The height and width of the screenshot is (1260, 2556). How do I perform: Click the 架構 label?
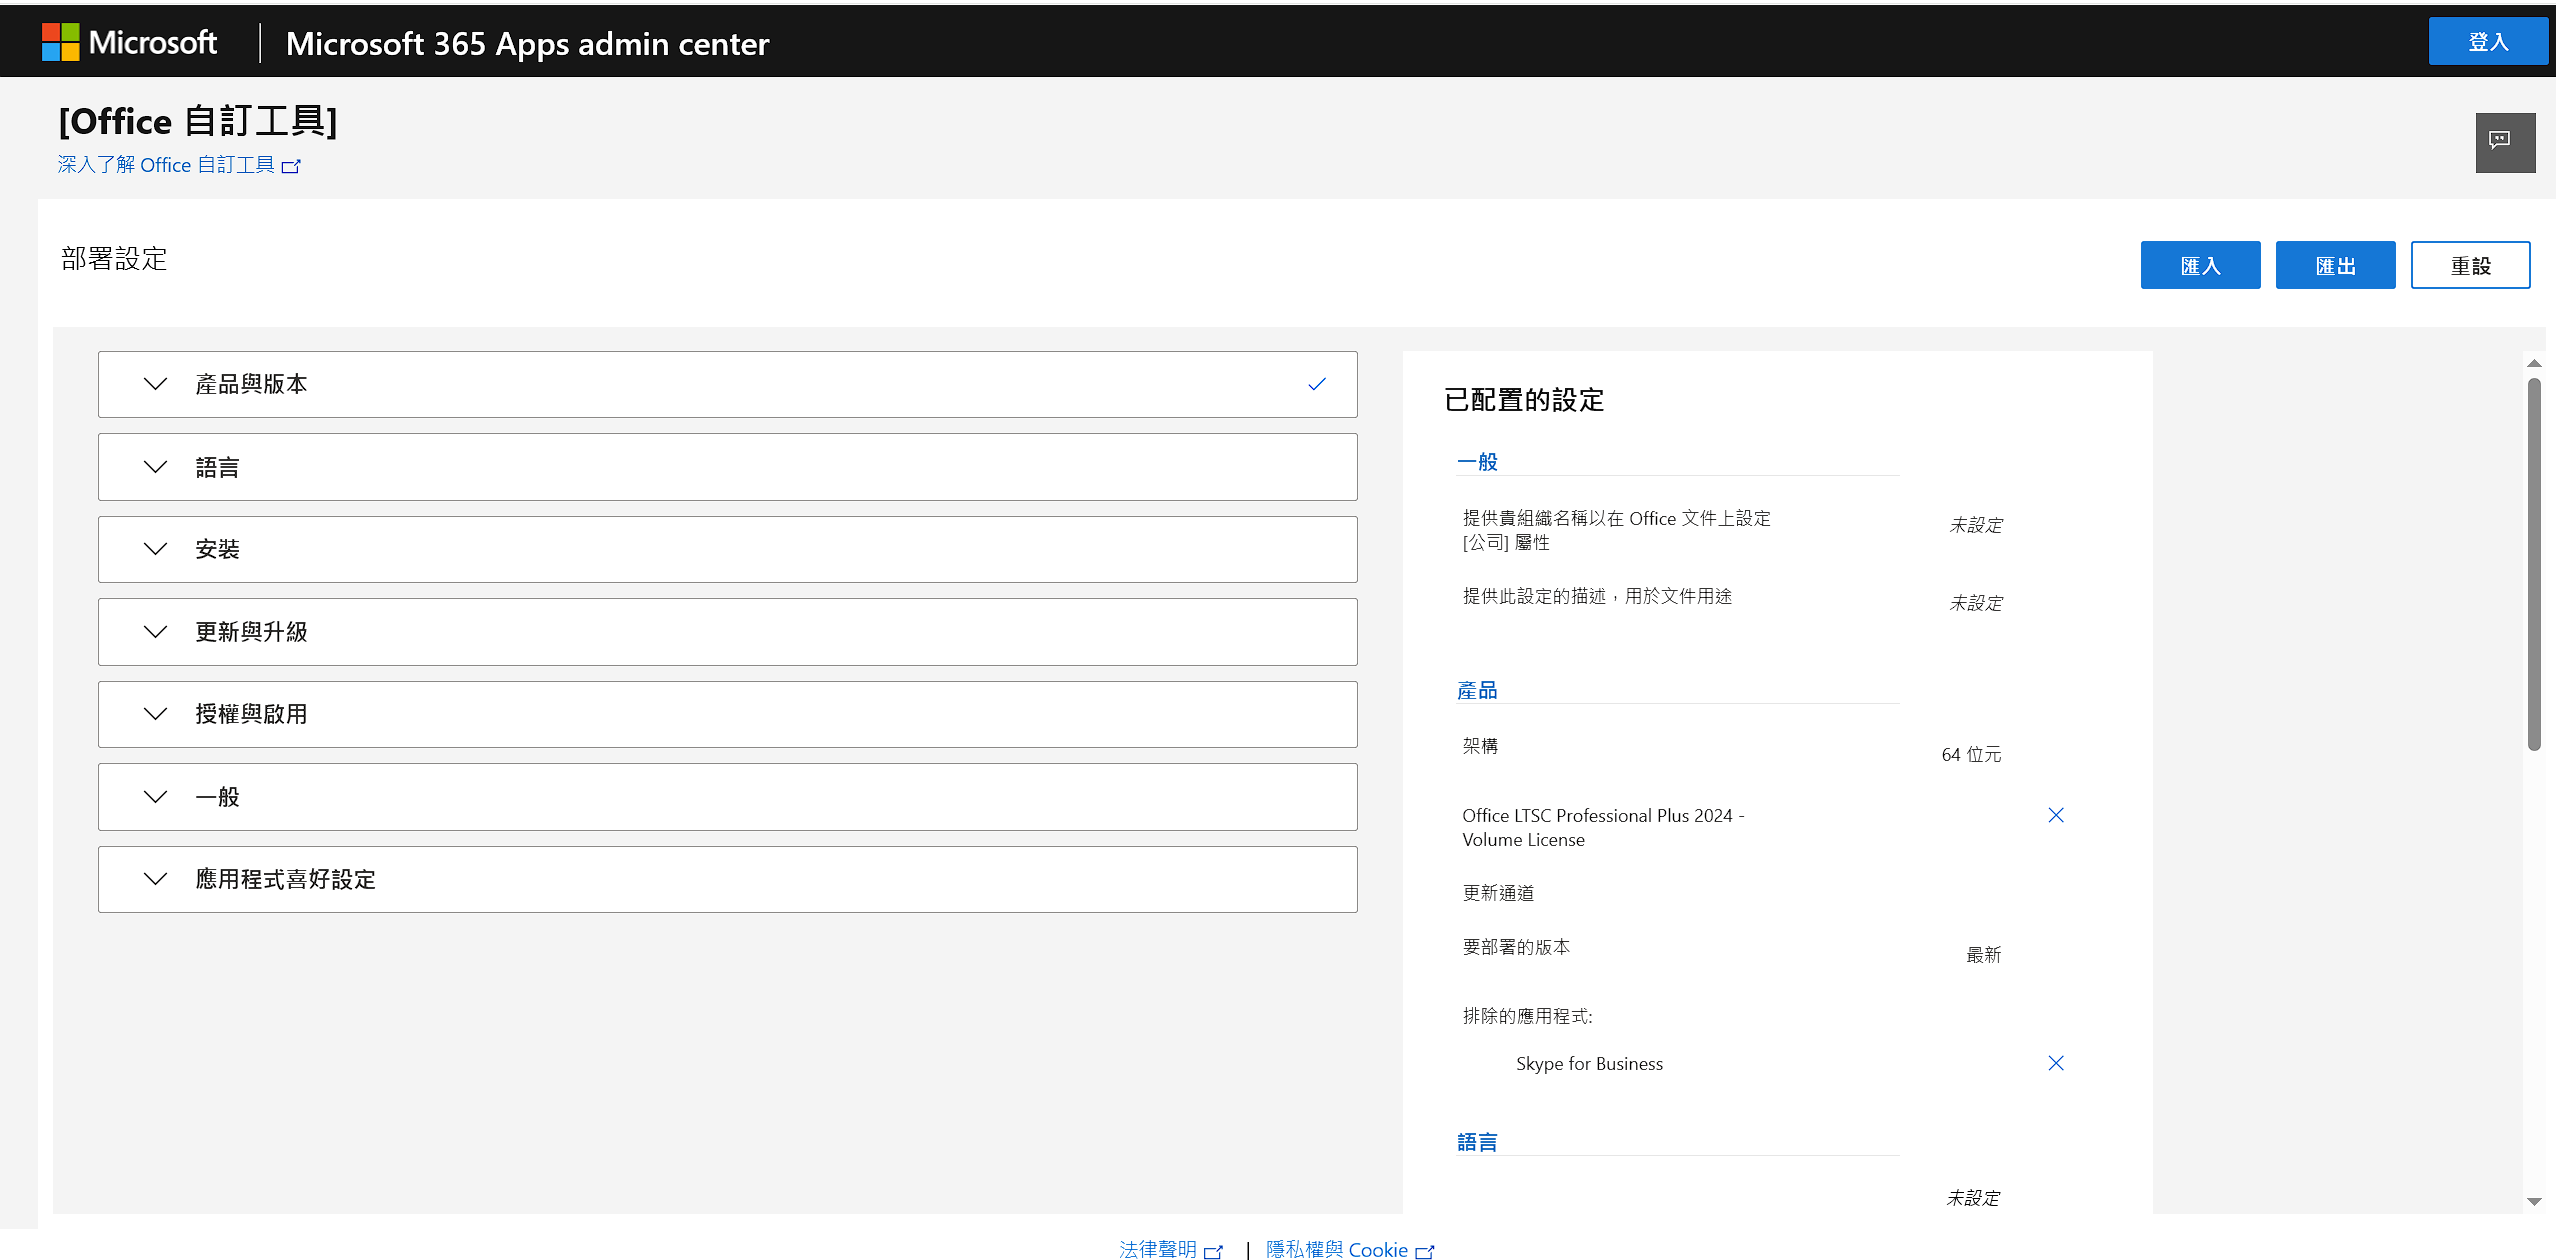1480,746
